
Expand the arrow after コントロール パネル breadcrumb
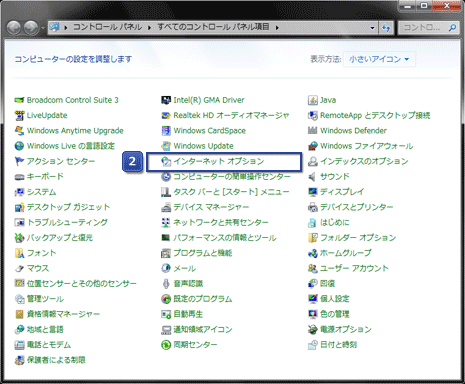[x=149, y=28]
